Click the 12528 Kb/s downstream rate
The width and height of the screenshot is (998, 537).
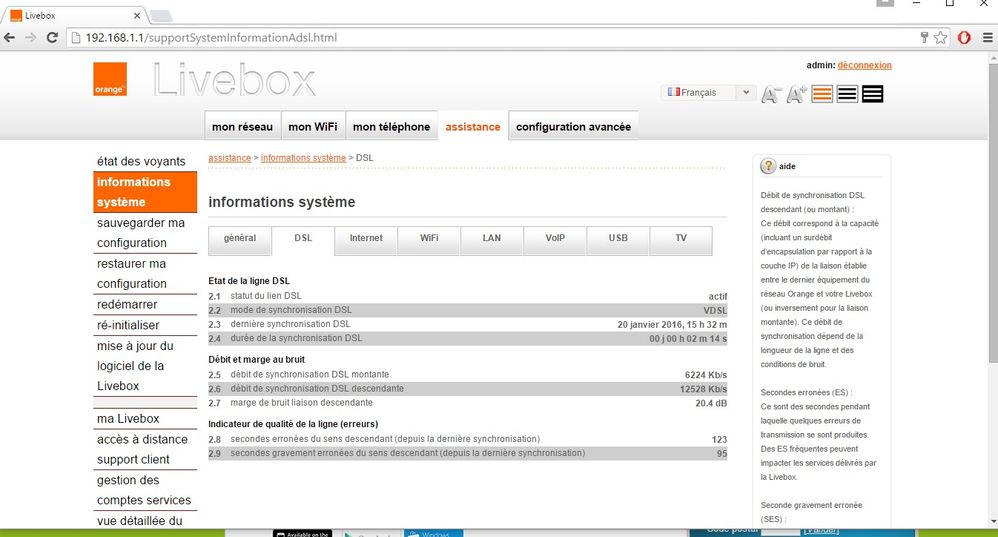703,389
